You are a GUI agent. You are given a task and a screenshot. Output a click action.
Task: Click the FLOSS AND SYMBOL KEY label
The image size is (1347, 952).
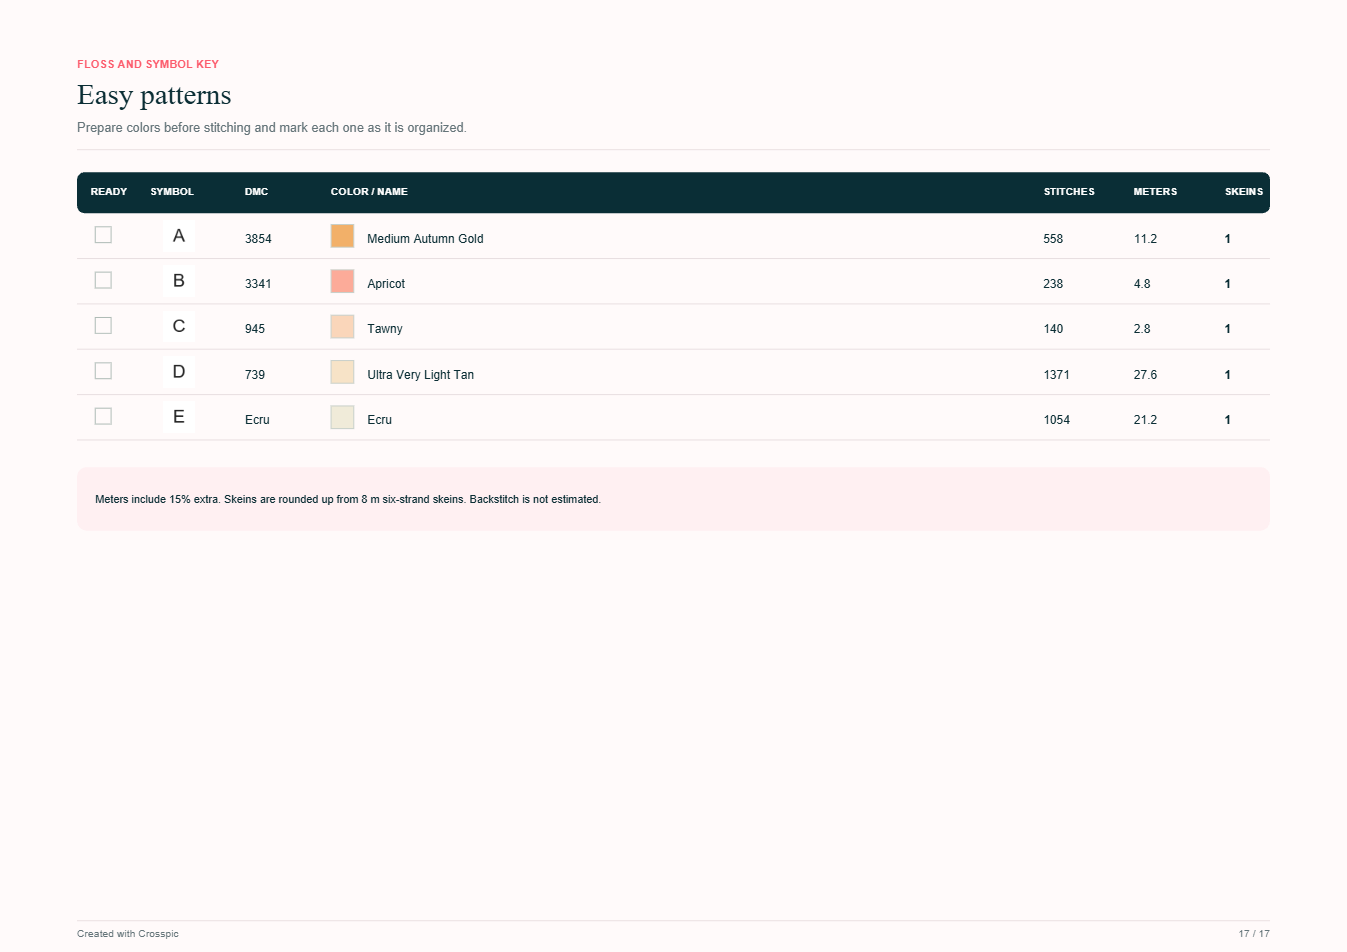click(x=148, y=64)
